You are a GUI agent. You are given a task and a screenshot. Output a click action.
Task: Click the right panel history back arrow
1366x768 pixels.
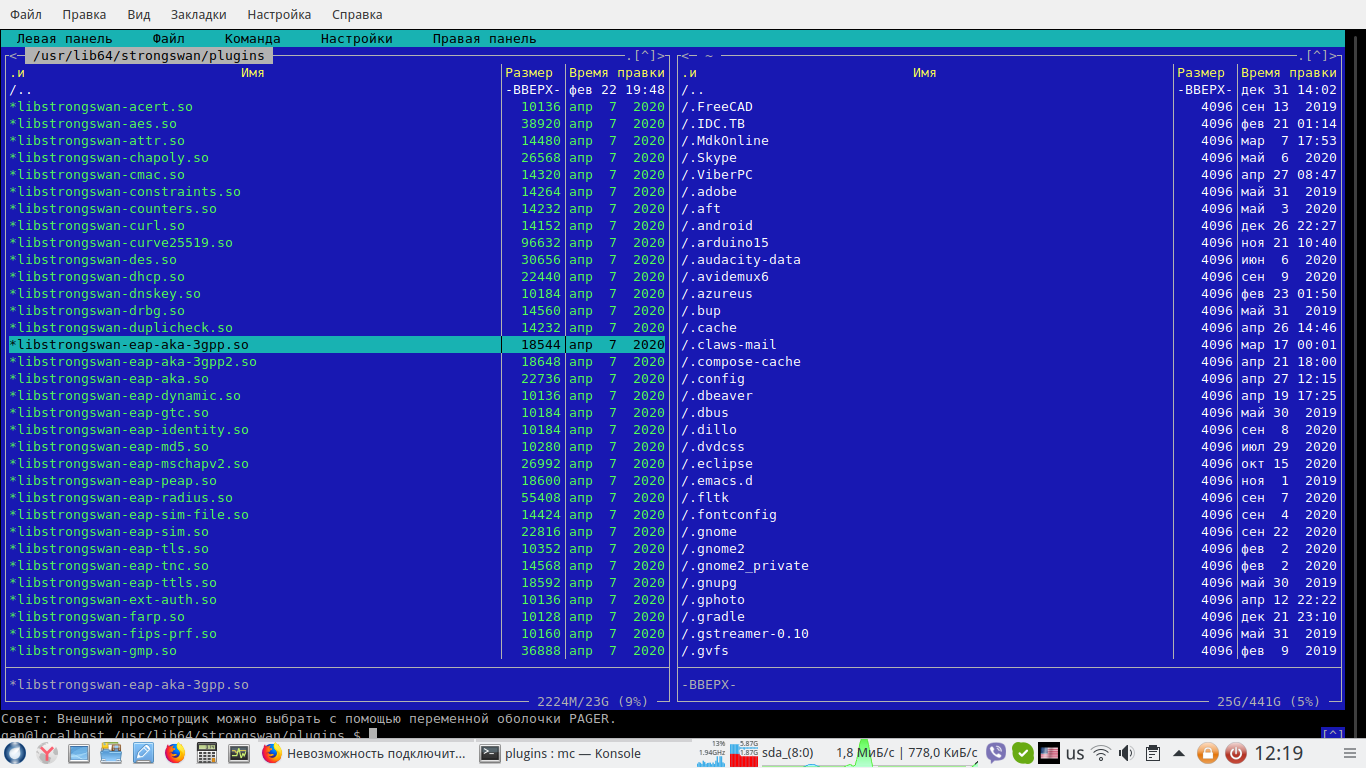[686, 56]
